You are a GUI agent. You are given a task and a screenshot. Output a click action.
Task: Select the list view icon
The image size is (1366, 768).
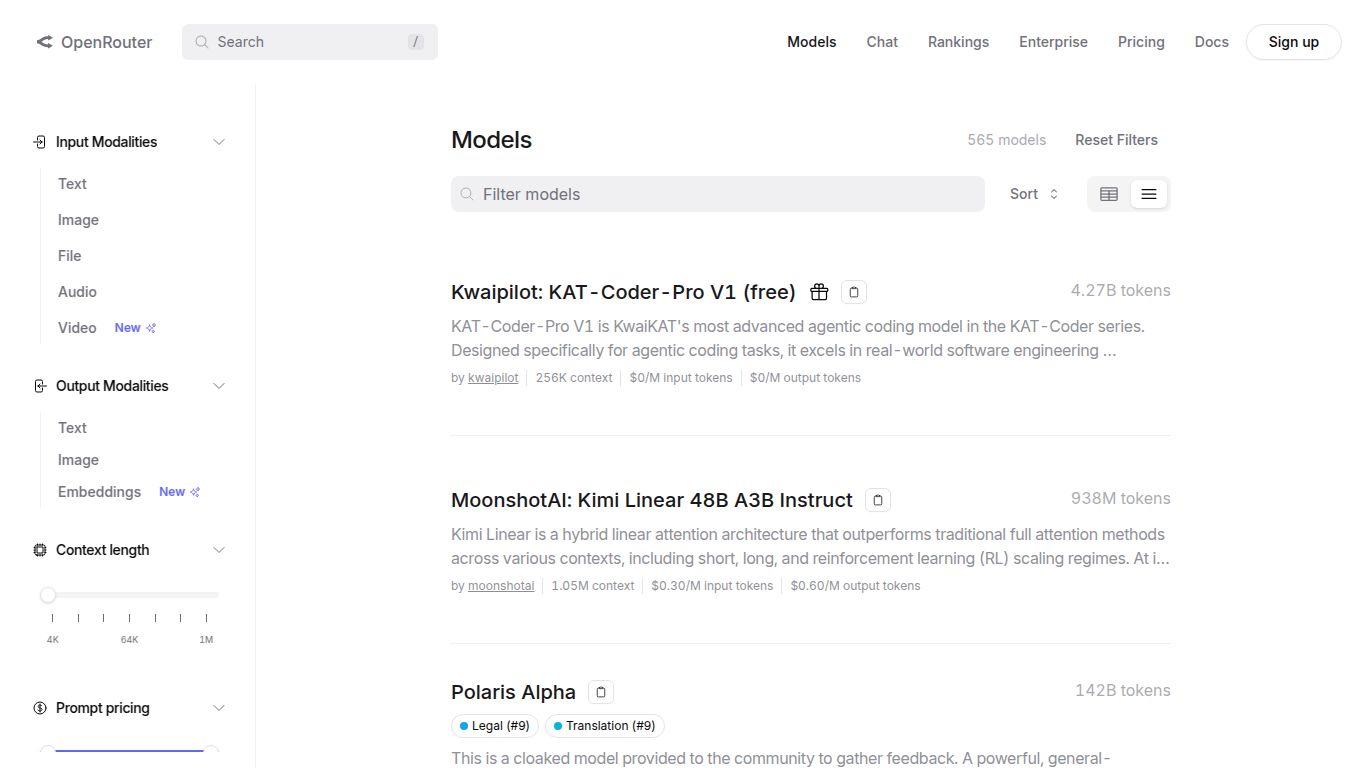click(x=1148, y=194)
